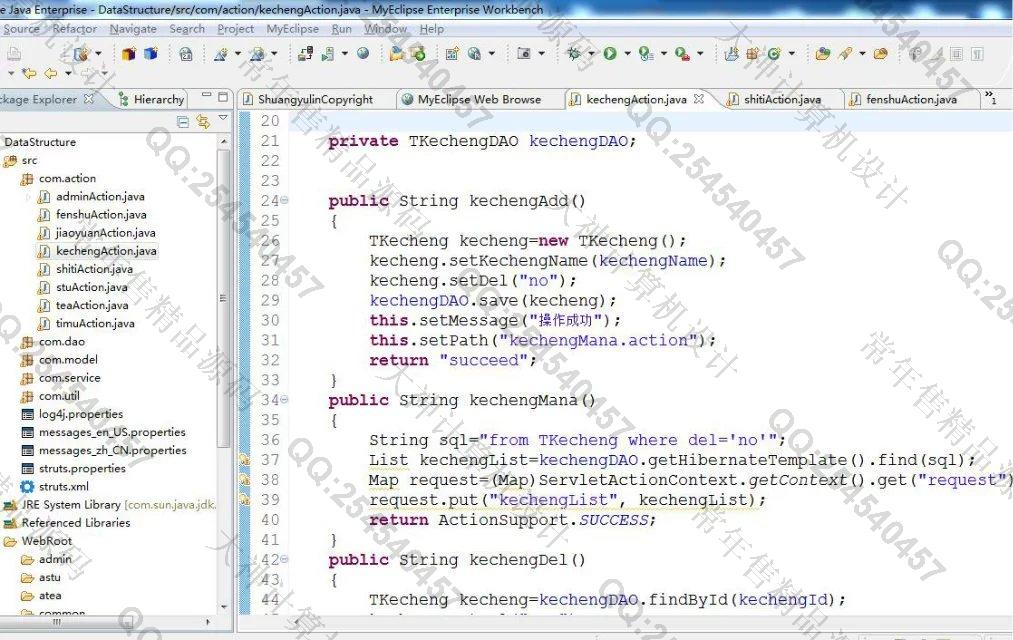This screenshot has width=1013, height=640.
Task: Open the Run dropdown arrow
Action: (627, 54)
